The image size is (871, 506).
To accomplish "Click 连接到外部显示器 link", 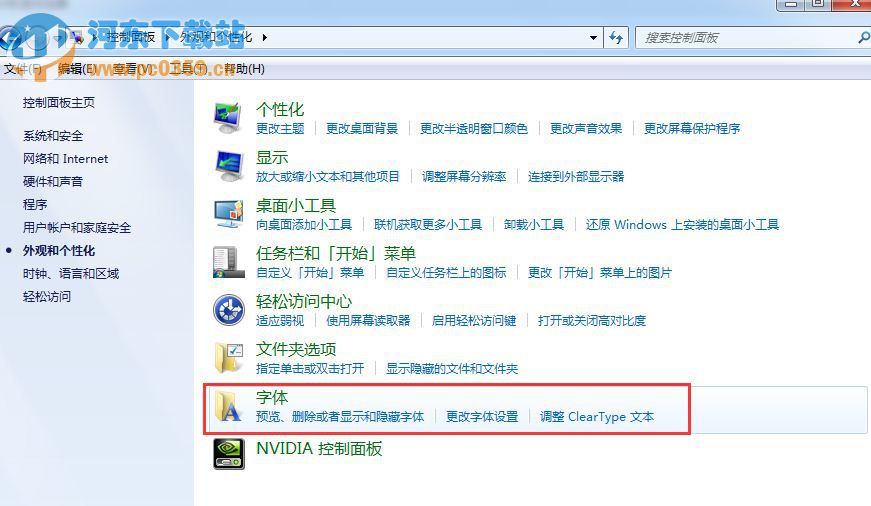I will (x=576, y=177).
